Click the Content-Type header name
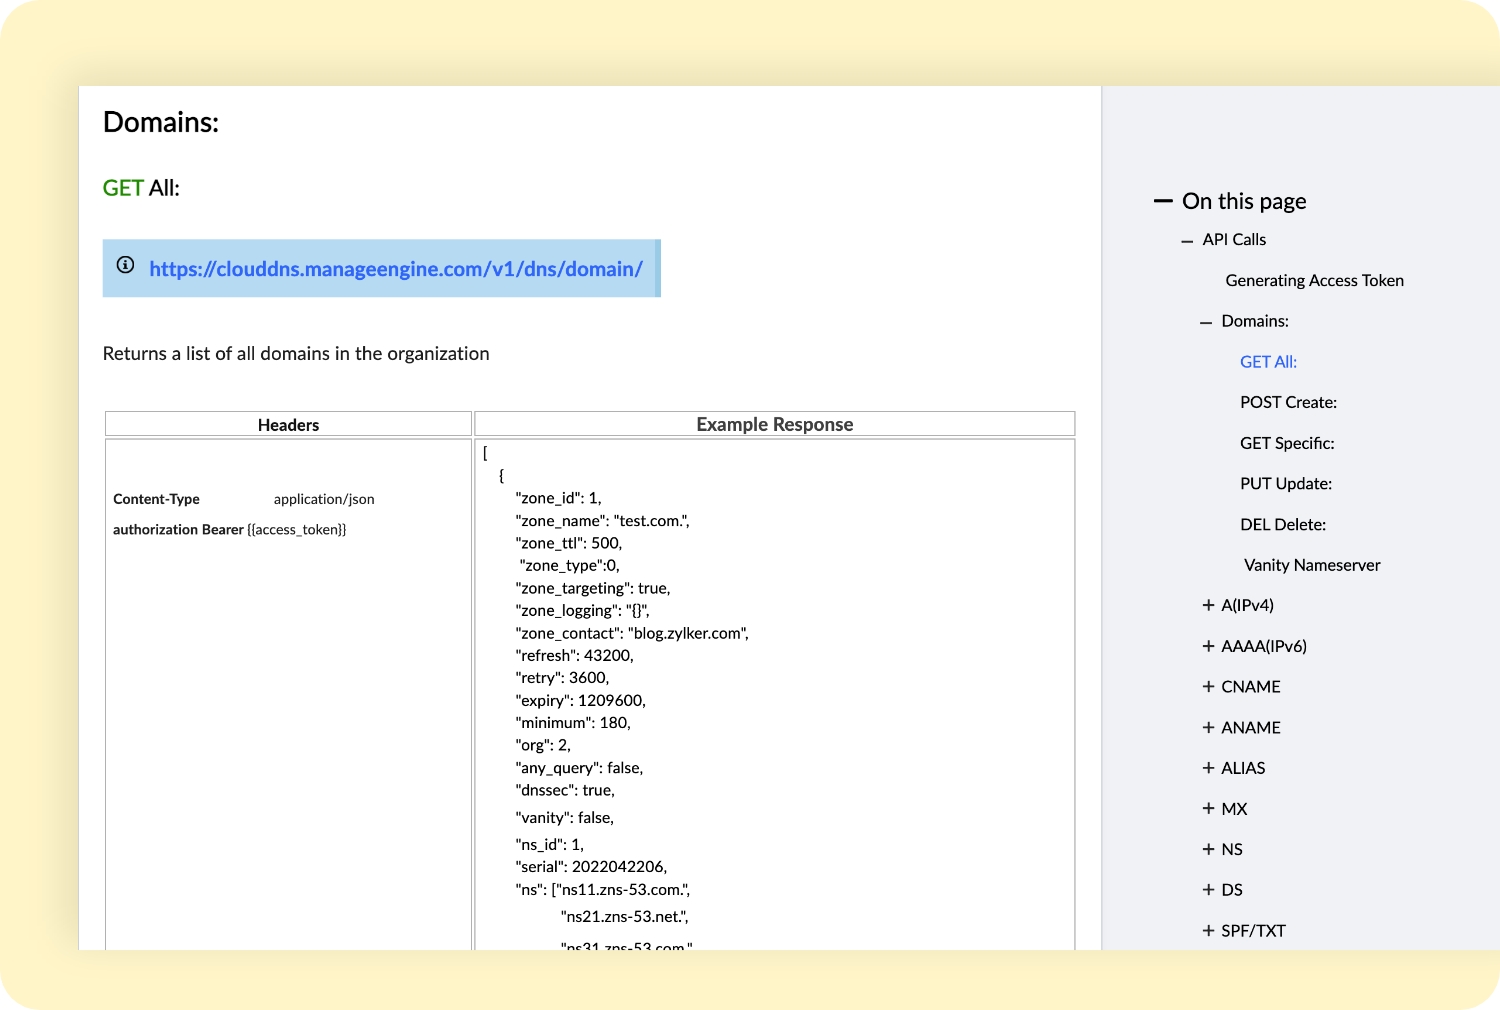This screenshot has width=1500, height=1010. [x=156, y=499]
